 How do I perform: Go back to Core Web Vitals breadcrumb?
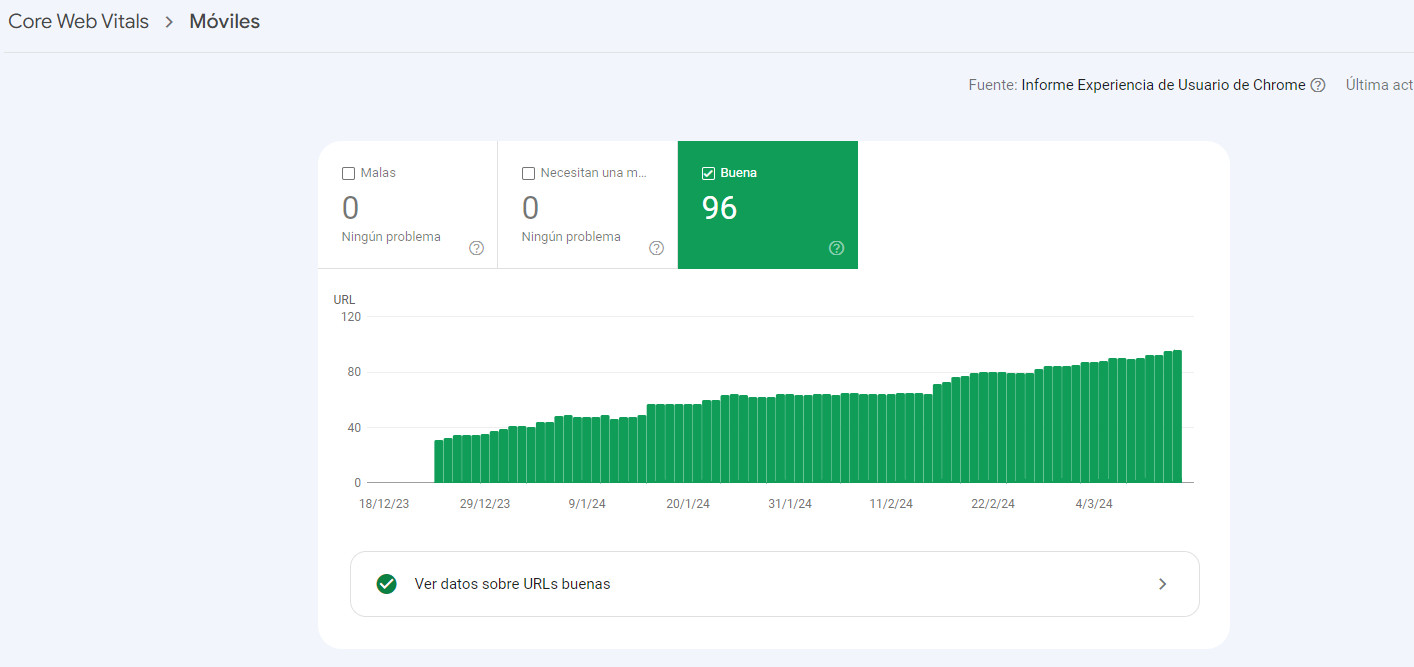78,22
